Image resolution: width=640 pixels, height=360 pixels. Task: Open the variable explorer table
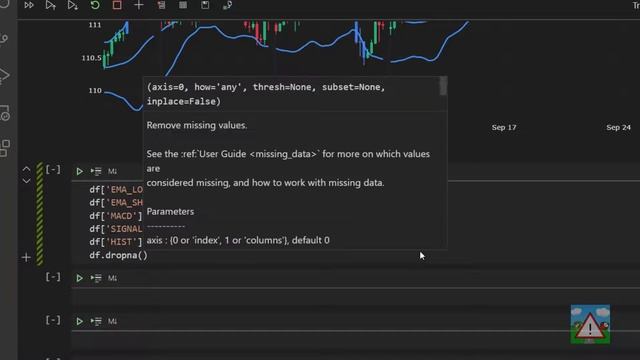pos(183,5)
